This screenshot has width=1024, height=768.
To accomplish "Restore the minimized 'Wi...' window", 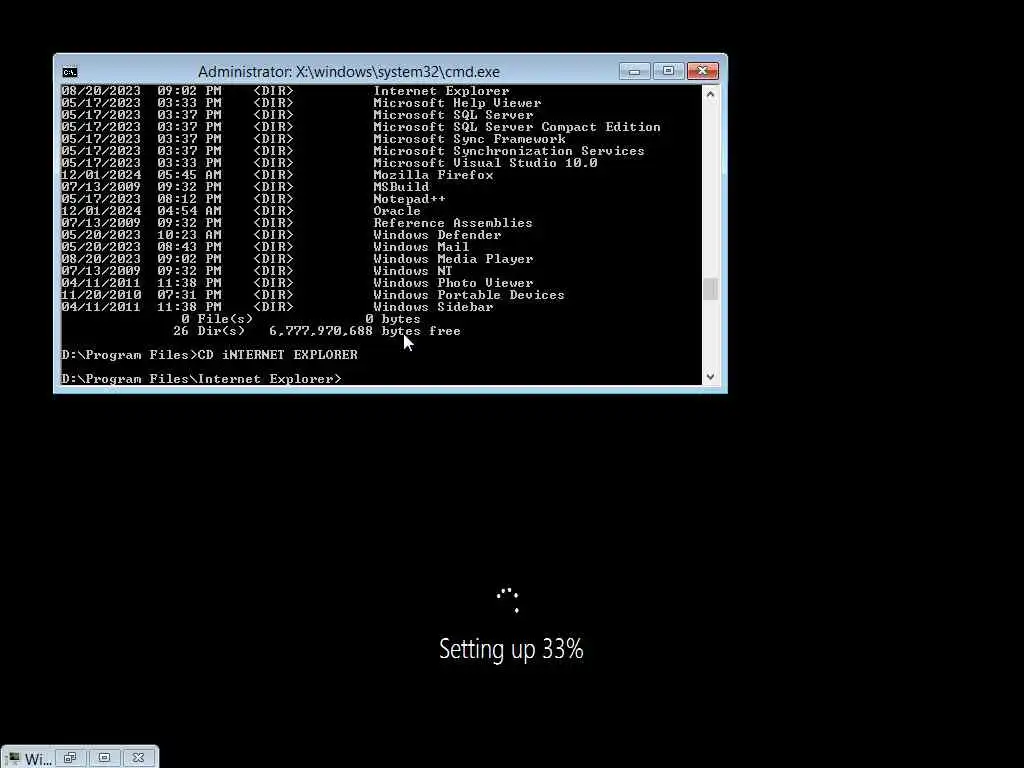I will click(70, 758).
